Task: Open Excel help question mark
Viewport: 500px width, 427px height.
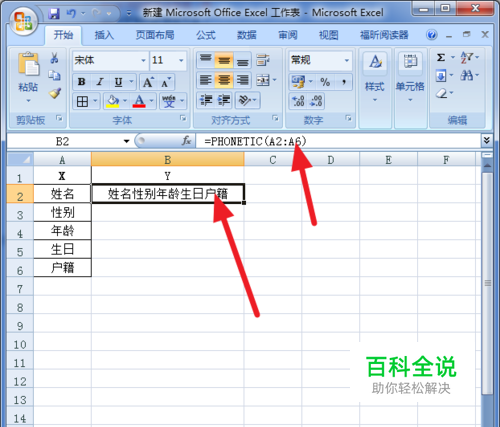Action: 431,35
